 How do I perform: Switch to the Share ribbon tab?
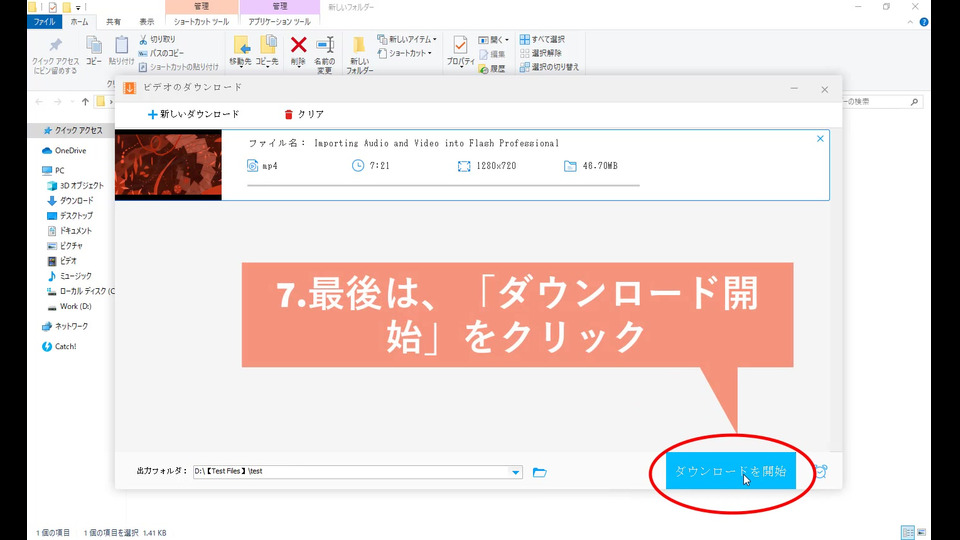[113, 21]
